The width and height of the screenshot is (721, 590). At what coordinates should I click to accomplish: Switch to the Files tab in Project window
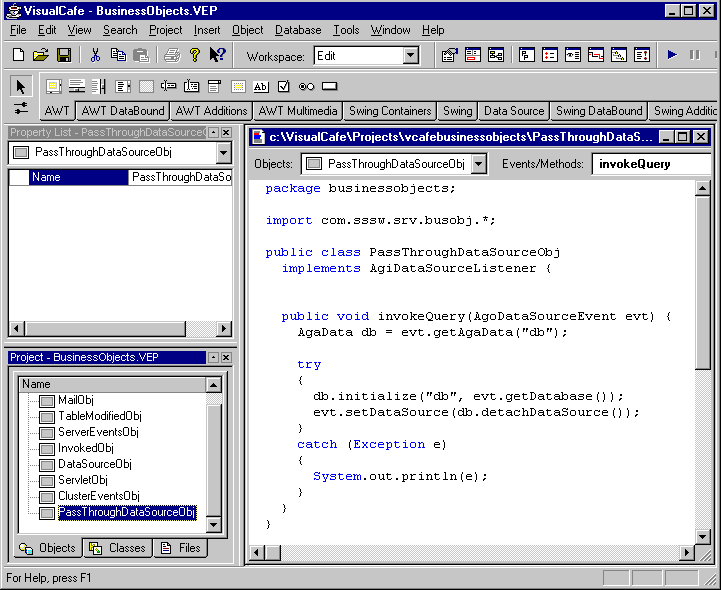(x=181, y=548)
